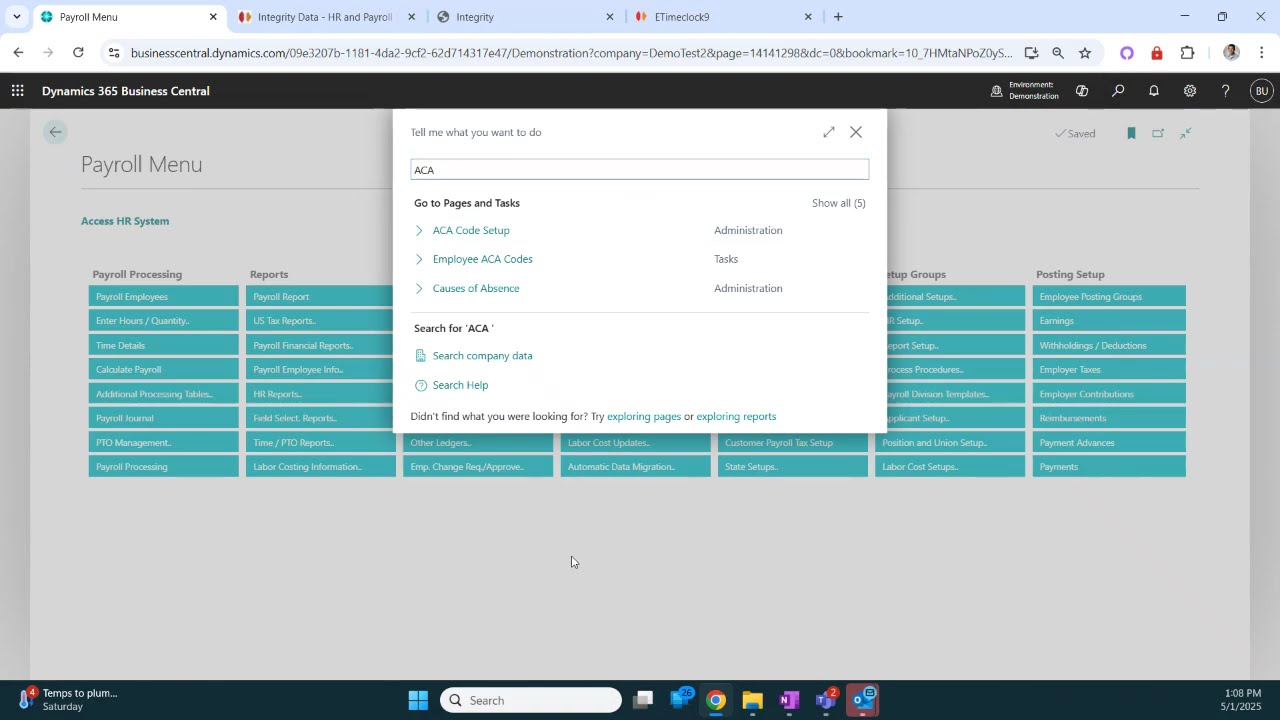Expand the chevron beside Employee ACA Codes
This screenshot has height=720, width=1280.
pyautogui.click(x=419, y=260)
